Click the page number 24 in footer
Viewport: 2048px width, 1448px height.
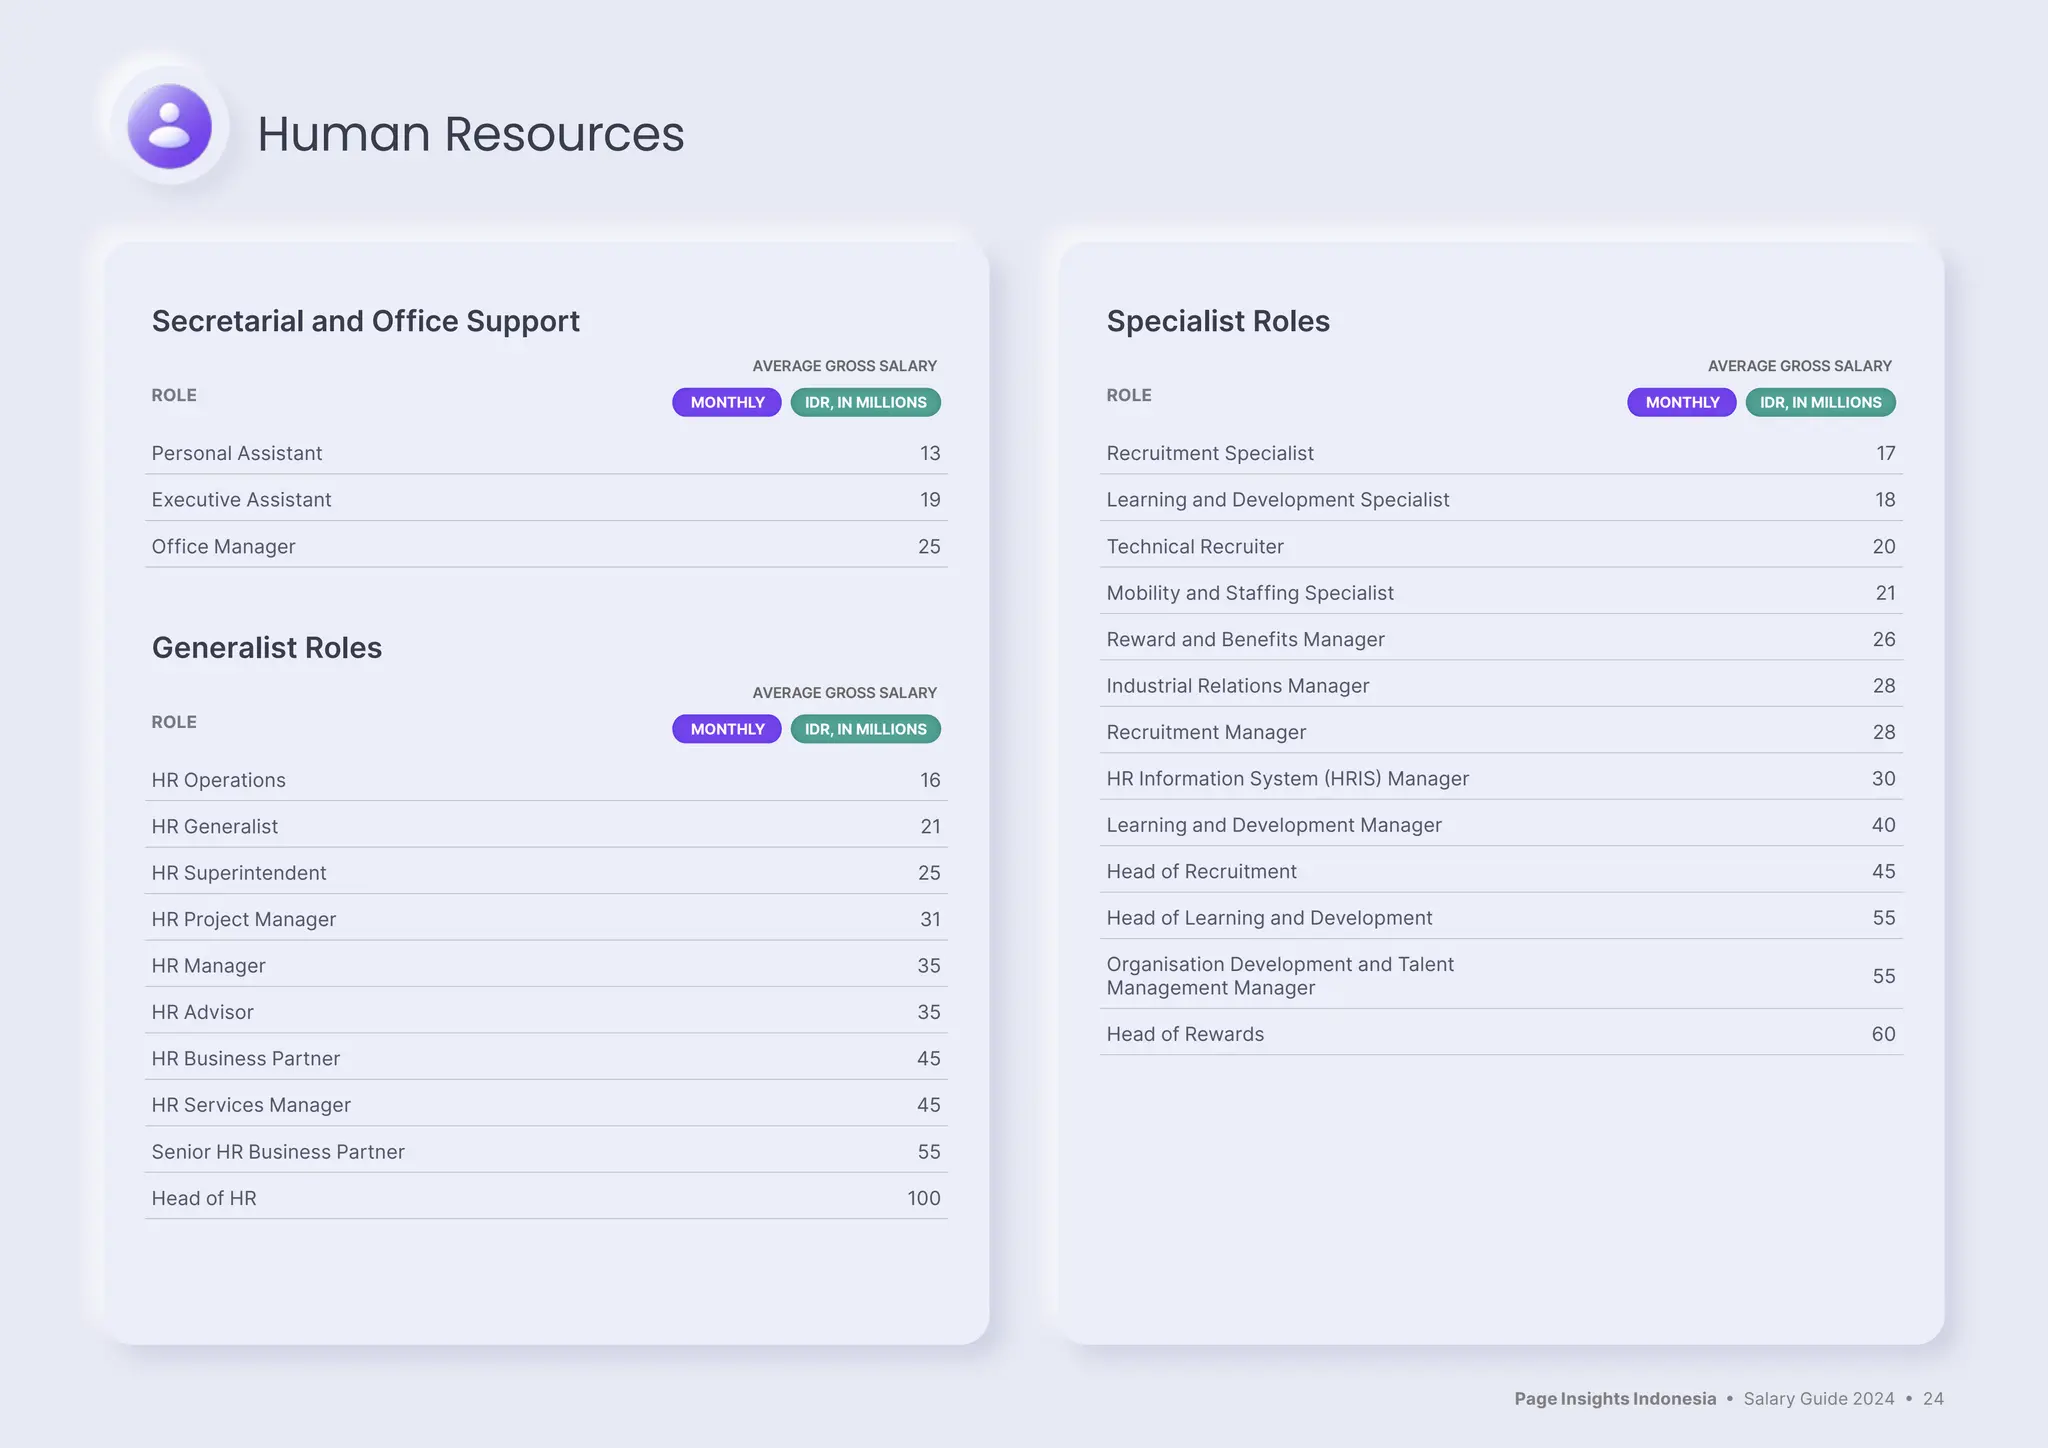pos(1934,1399)
